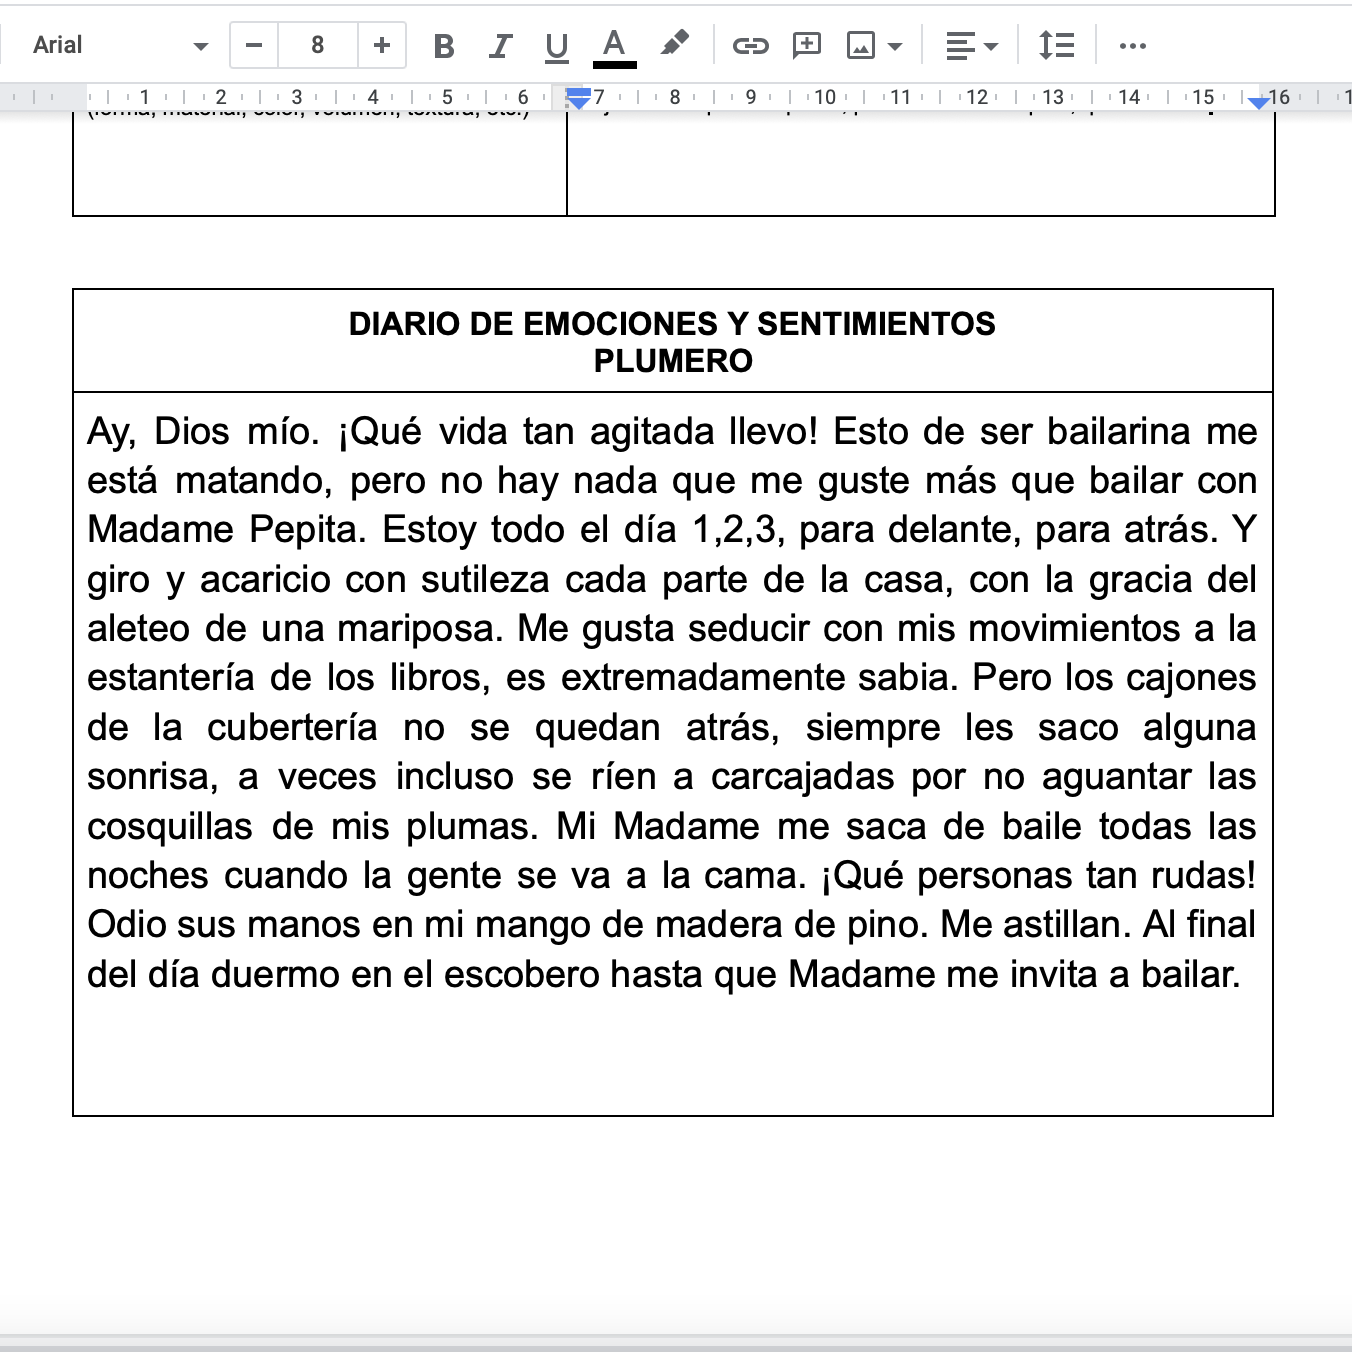
Task: Click the font size field showing 8
Action: pos(318,45)
